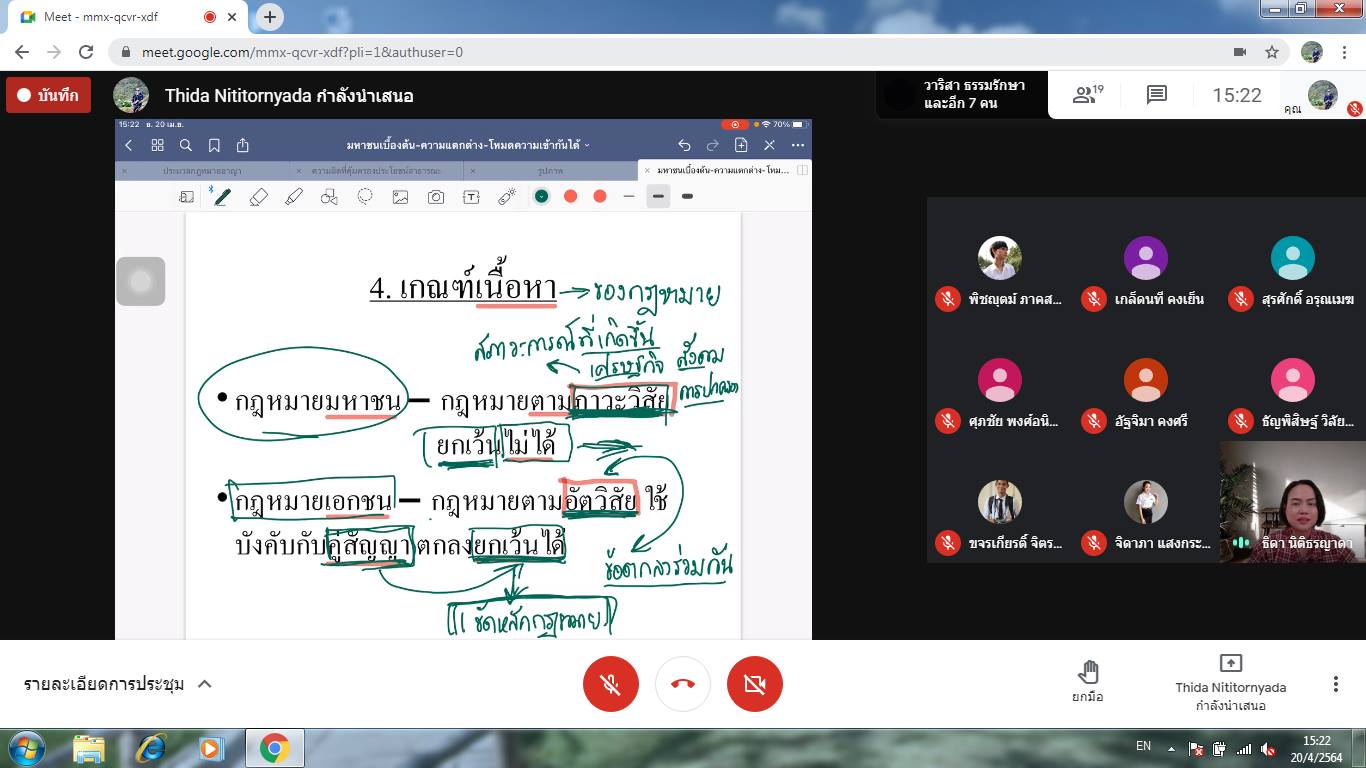Click the red hang up call button
Viewport: 1366px width, 768px height.
coord(683,684)
